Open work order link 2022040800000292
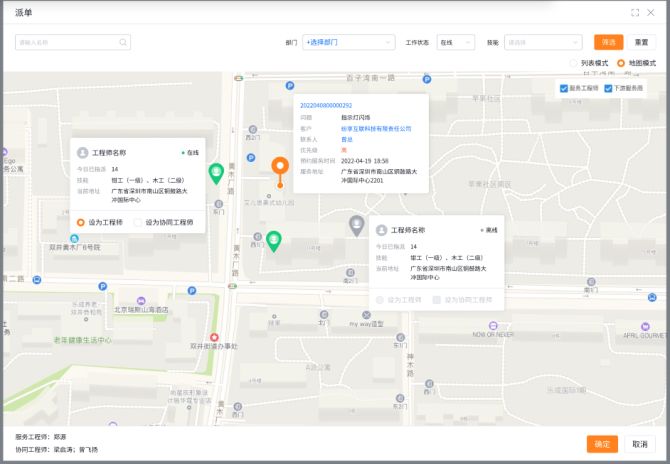Image resolution: width=670 pixels, height=464 pixels. tap(326, 105)
